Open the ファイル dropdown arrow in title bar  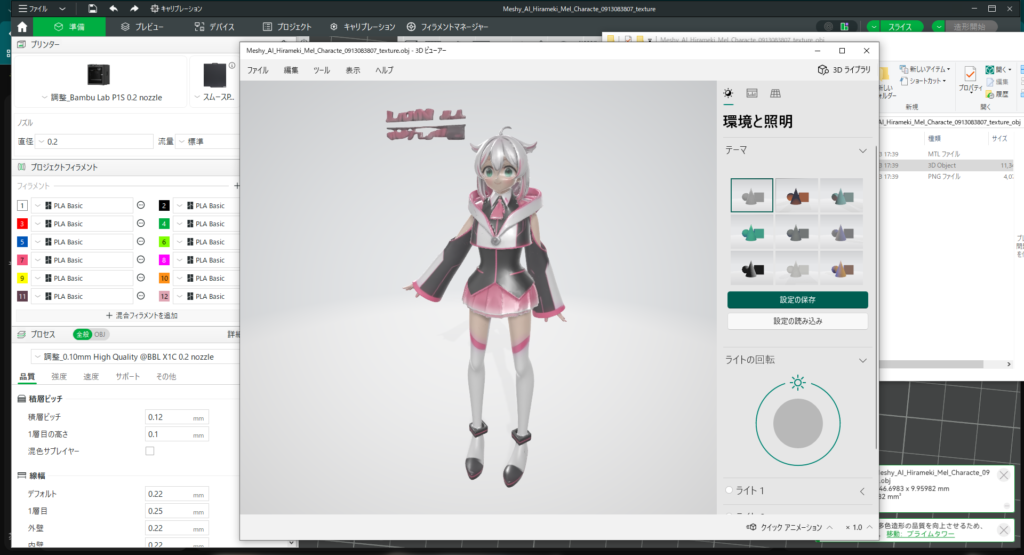point(62,9)
